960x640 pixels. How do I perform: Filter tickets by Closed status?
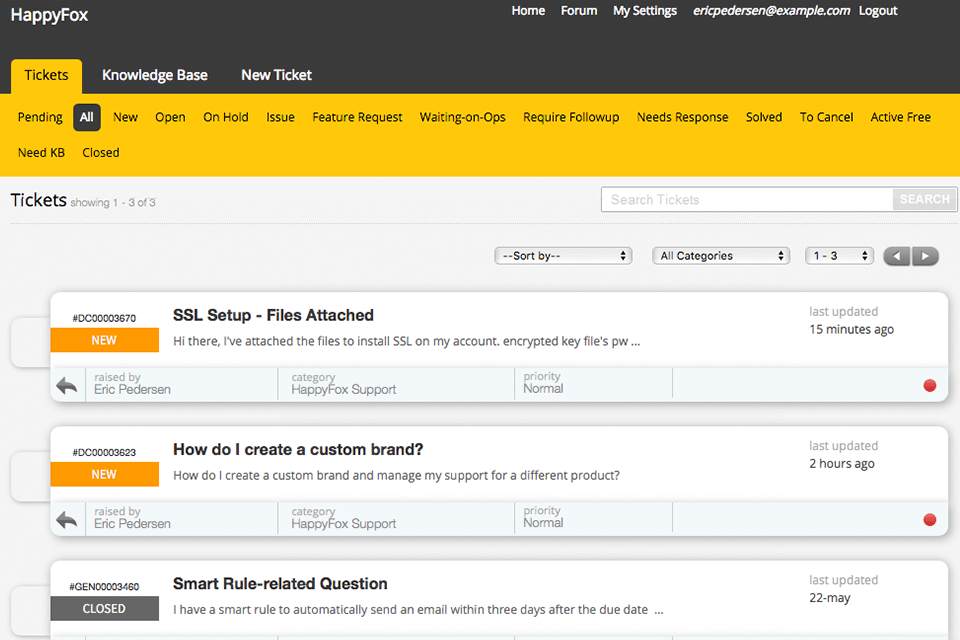point(101,153)
